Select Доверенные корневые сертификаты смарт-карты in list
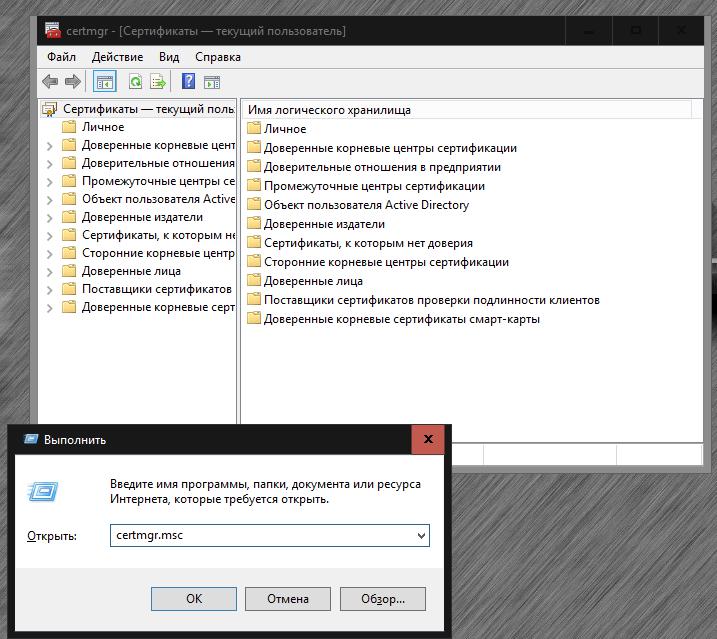This screenshot has height=639, width=717. [x=401, y=319]
